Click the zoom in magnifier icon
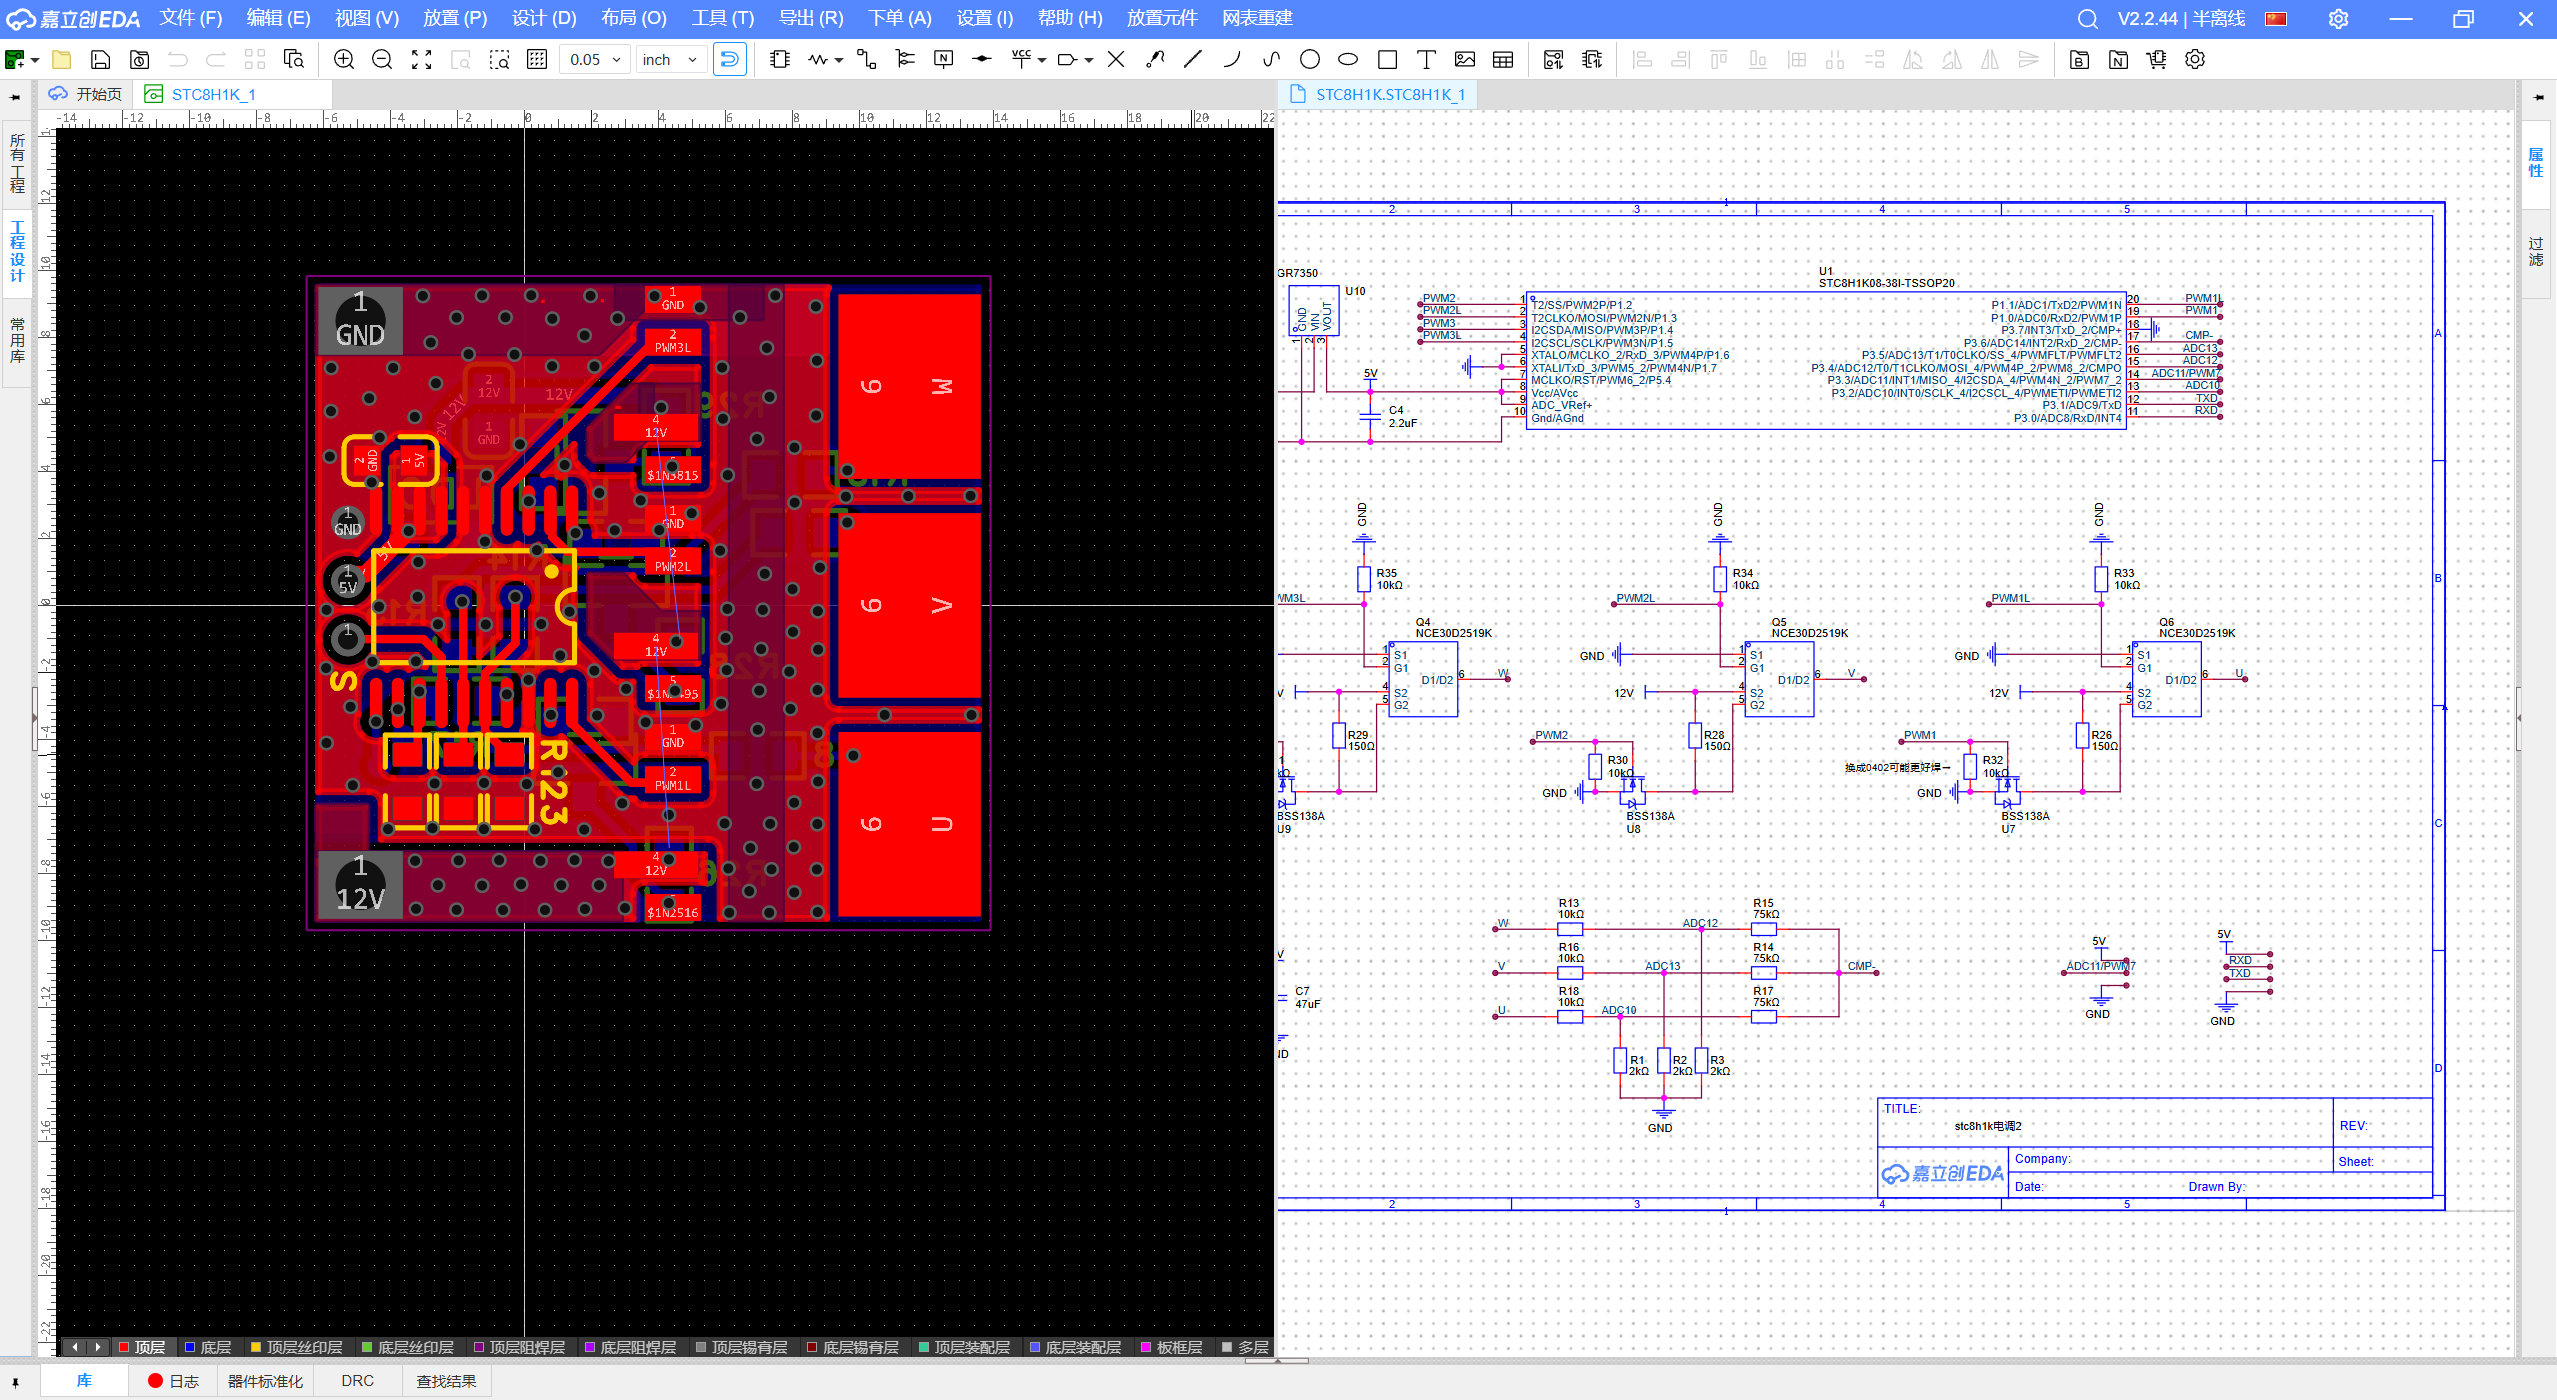This screenshot has height=1400, width=2557. pyautogui.click(x=344, y=60)
